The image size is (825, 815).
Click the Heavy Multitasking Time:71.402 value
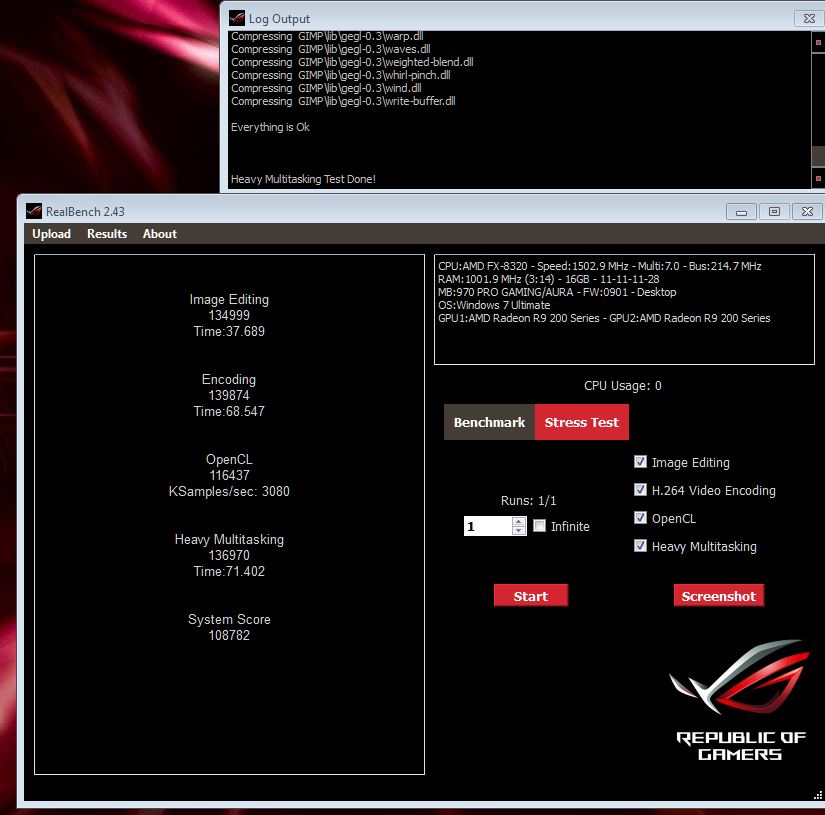click(x=229, y=571)
